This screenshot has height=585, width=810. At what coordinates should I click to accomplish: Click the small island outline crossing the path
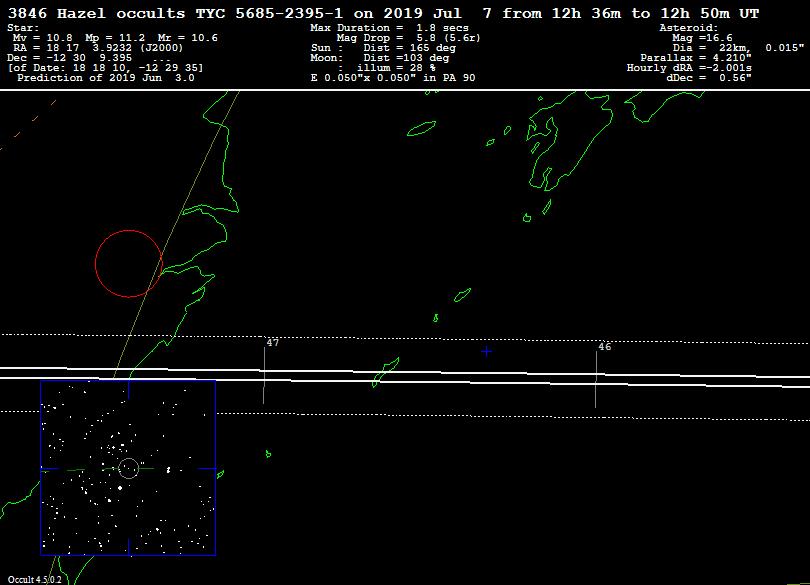[x=385, y=372]
